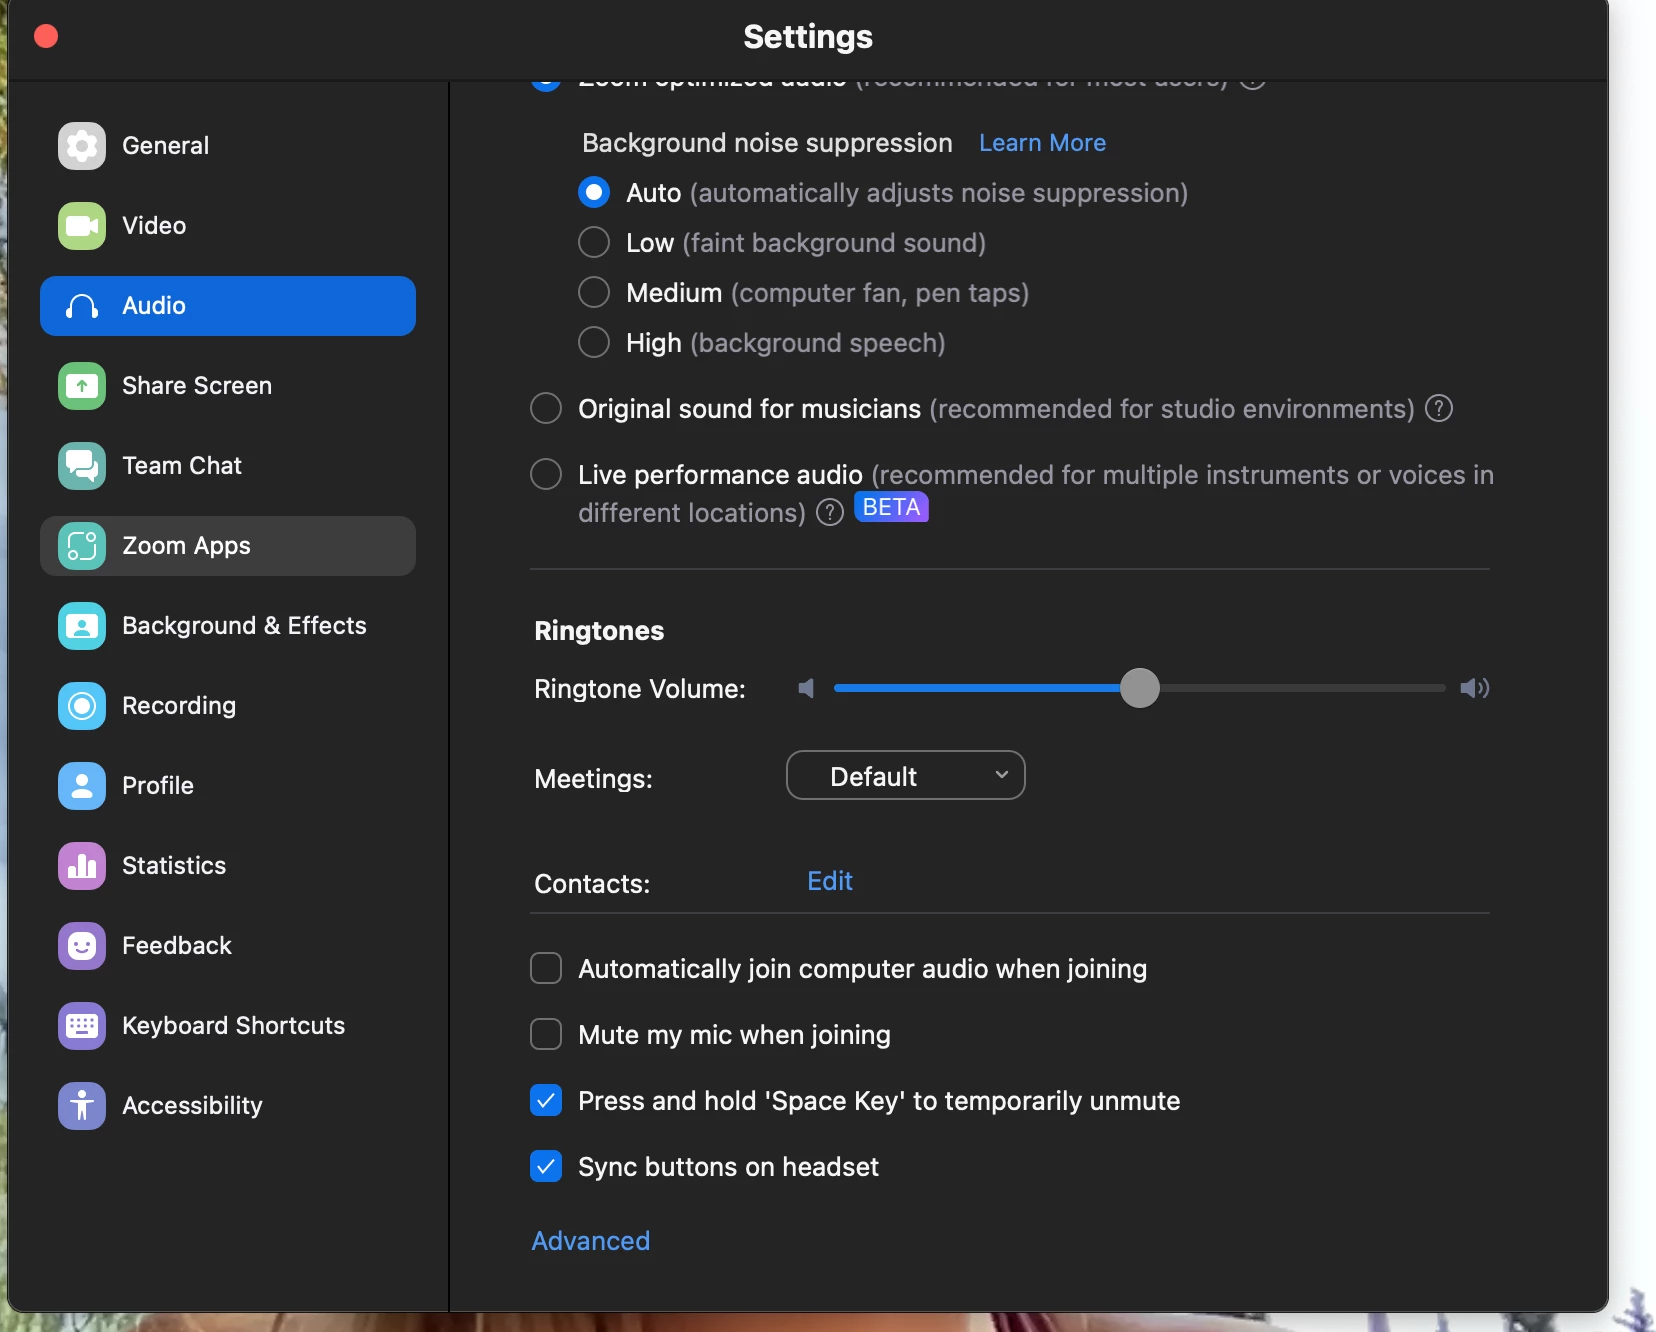
Task: Click the Feedback smiley icon
Action: tap(82, 946)
